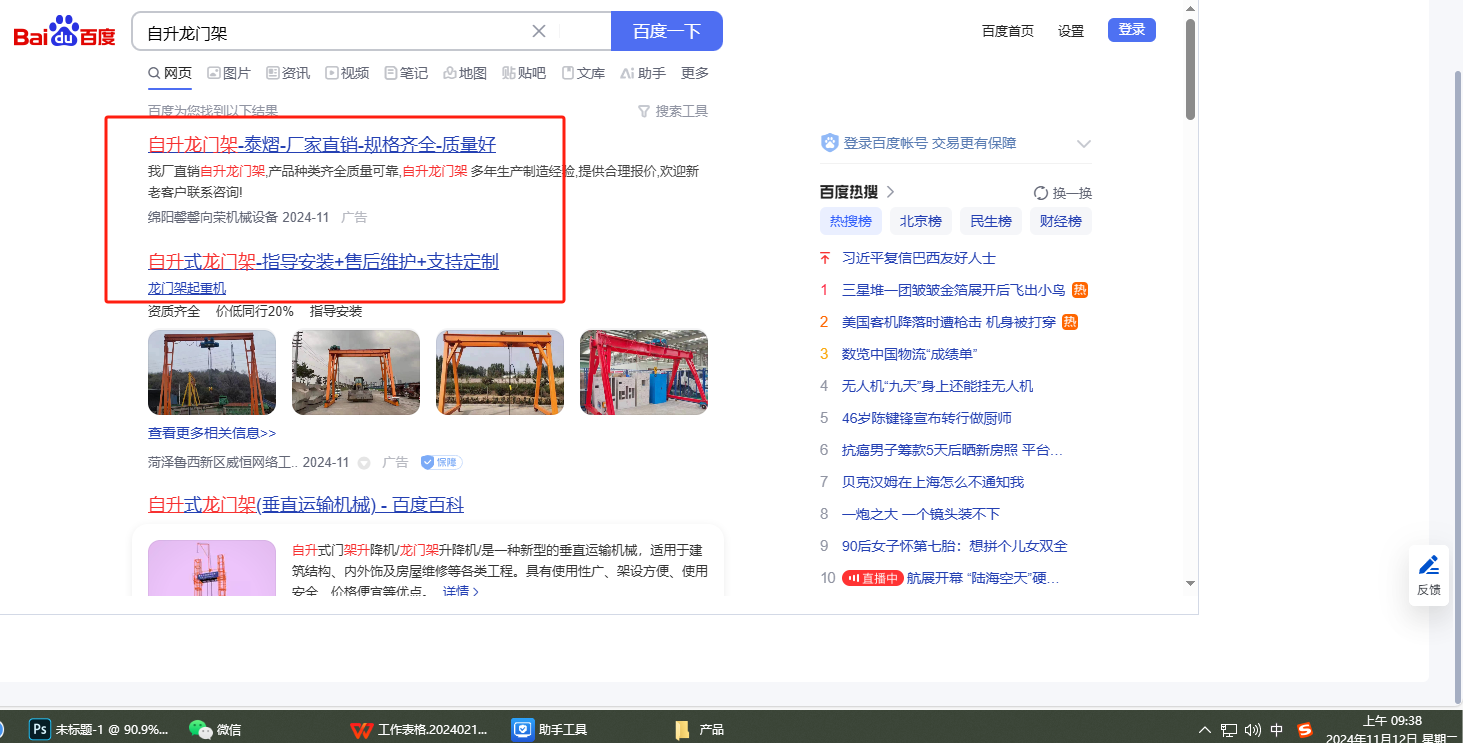Image resolution: width=1463 pixels, height=743 pixels.
Task: Click the 保障 badge icon
Action: (x=441, y=462)
